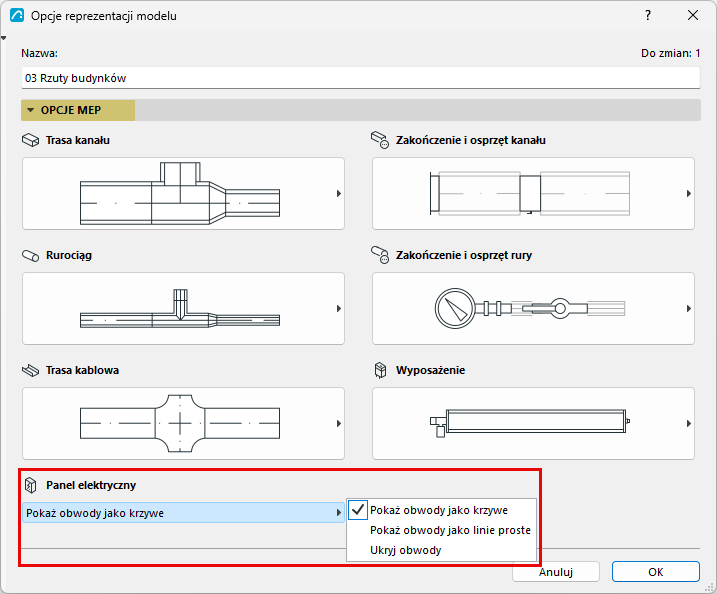The height and width of the screenshot is (594, 717).
Task: Click the Wyposażenie equipment preview thumbnail
Action: [533, 423]
